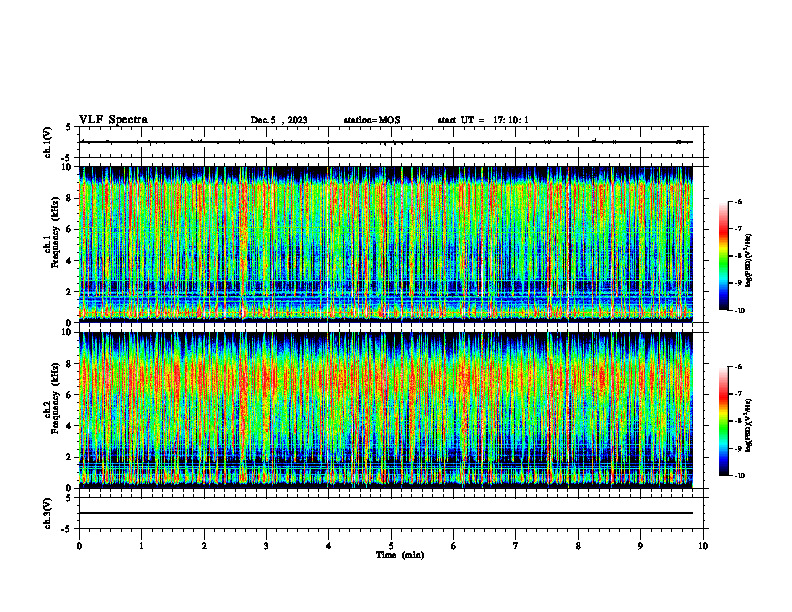The image size is (792, 612).
Task: Click the "station=MOS" header label
Action: point(372,120)
